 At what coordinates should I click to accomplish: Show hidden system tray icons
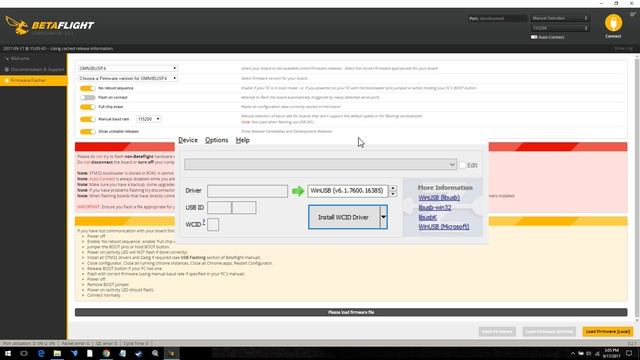pos(573,353)
